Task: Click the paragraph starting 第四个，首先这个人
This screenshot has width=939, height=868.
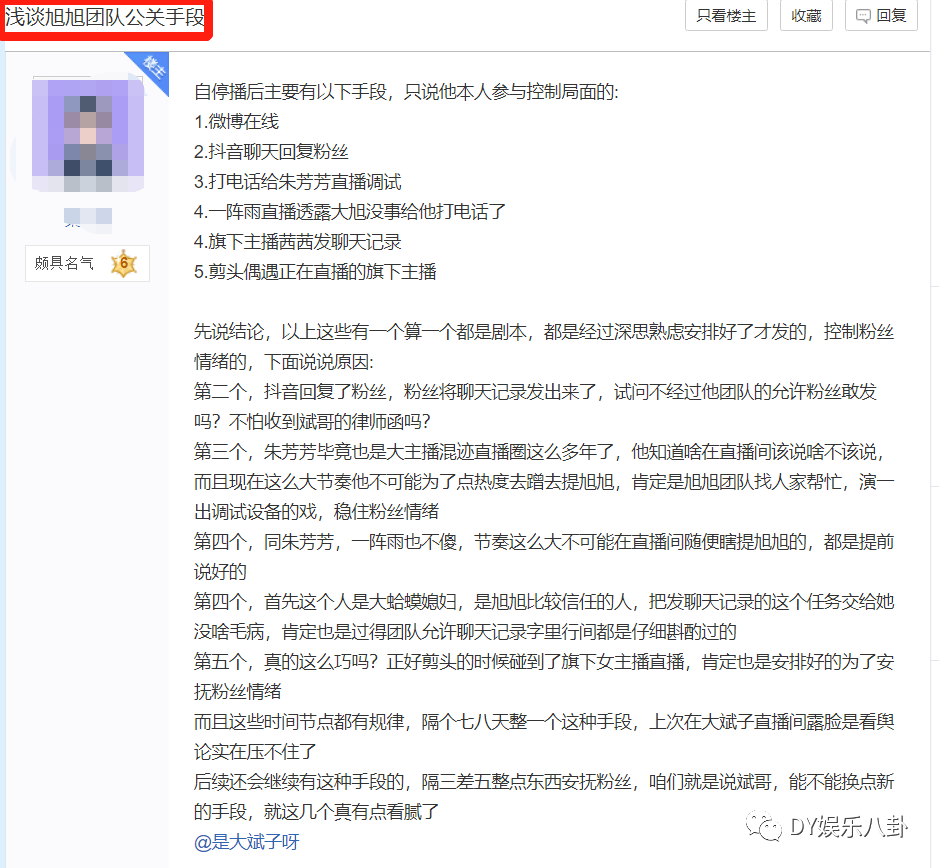Action: click(544, 616)
